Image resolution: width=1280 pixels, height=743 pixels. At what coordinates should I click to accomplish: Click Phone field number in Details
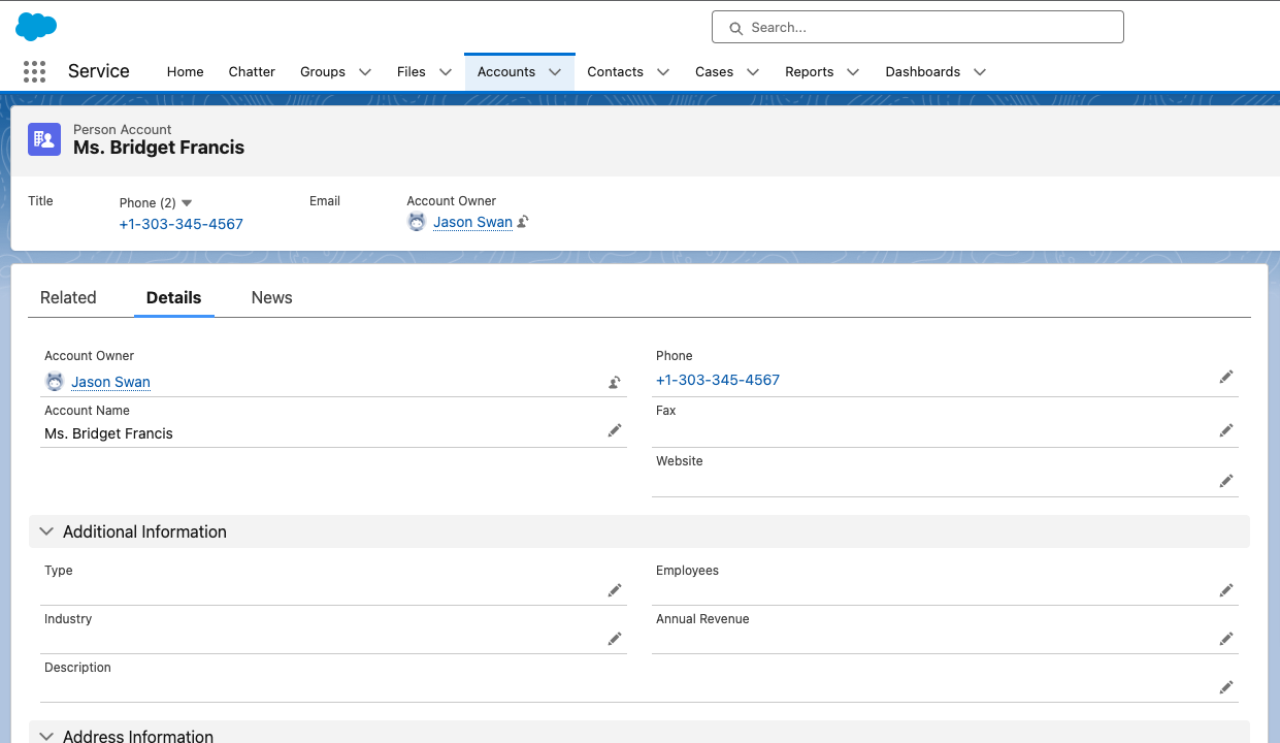[718, 380]
